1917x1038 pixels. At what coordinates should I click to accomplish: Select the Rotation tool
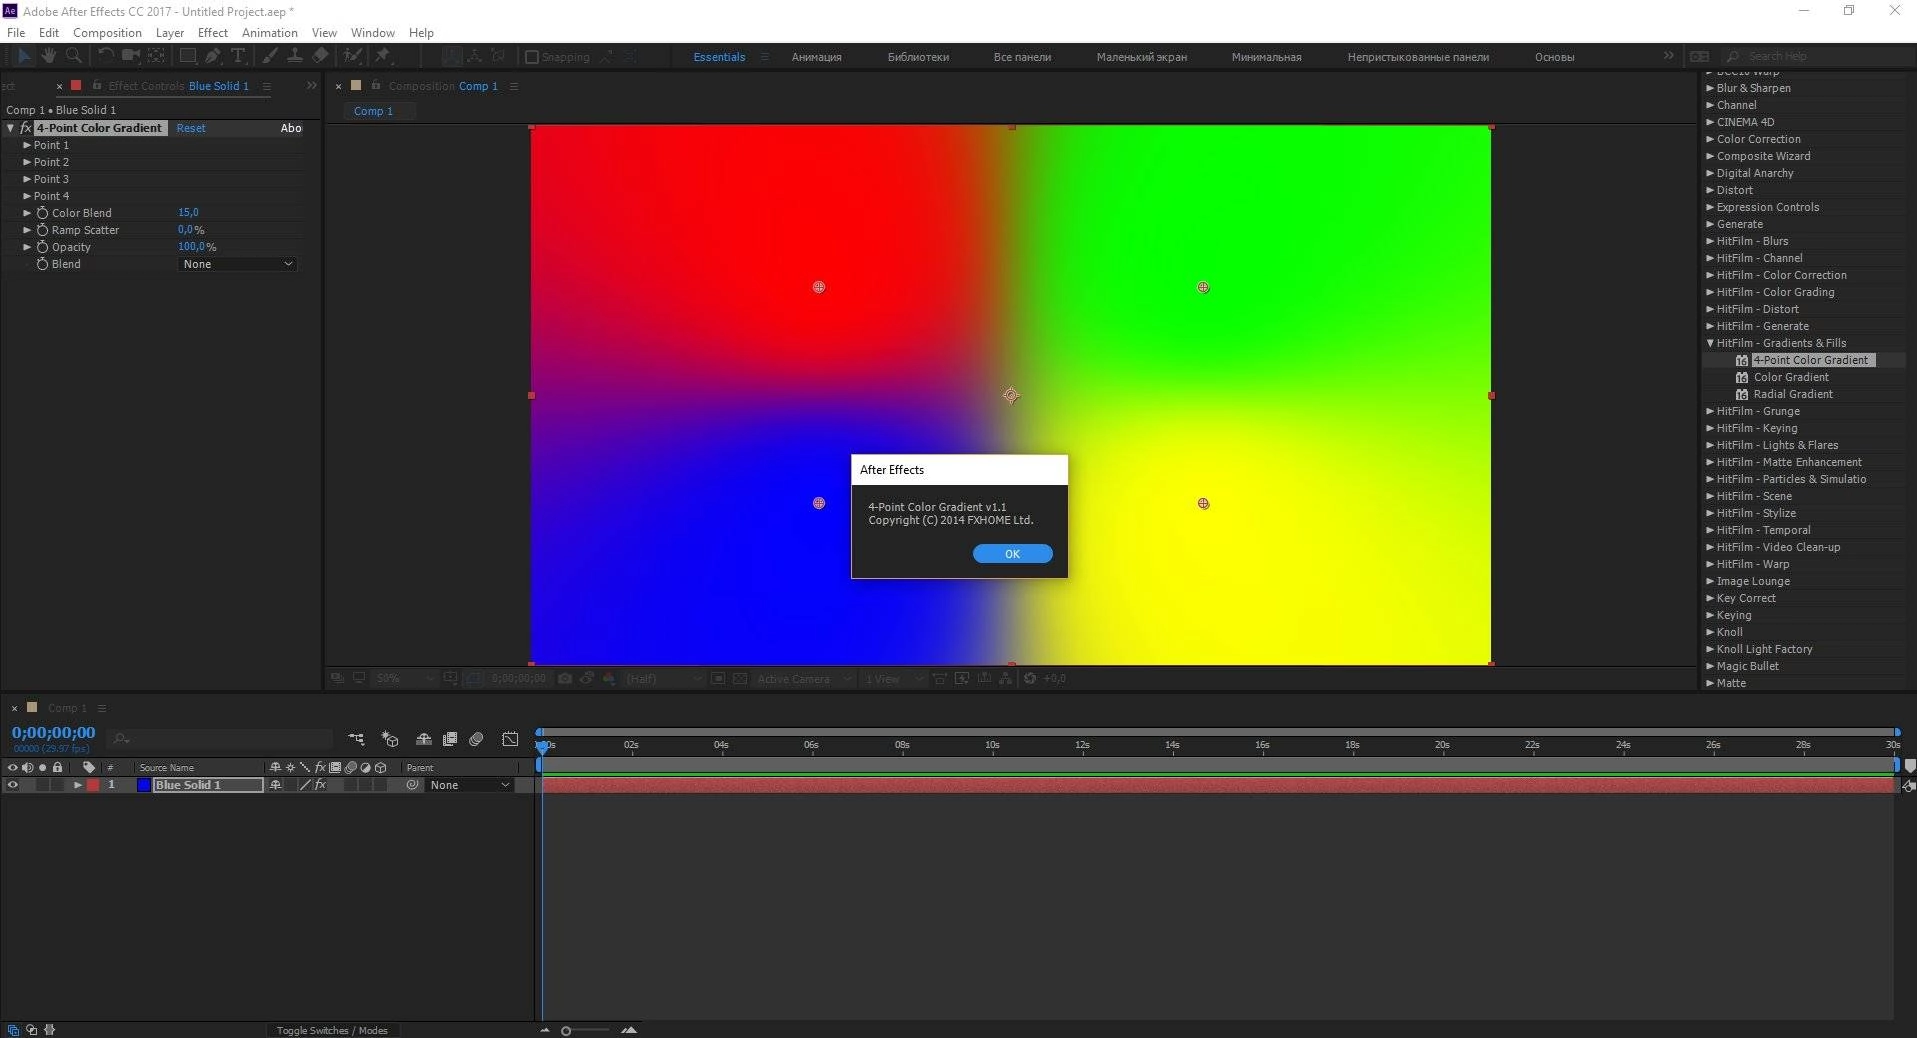tap(105, 56)
